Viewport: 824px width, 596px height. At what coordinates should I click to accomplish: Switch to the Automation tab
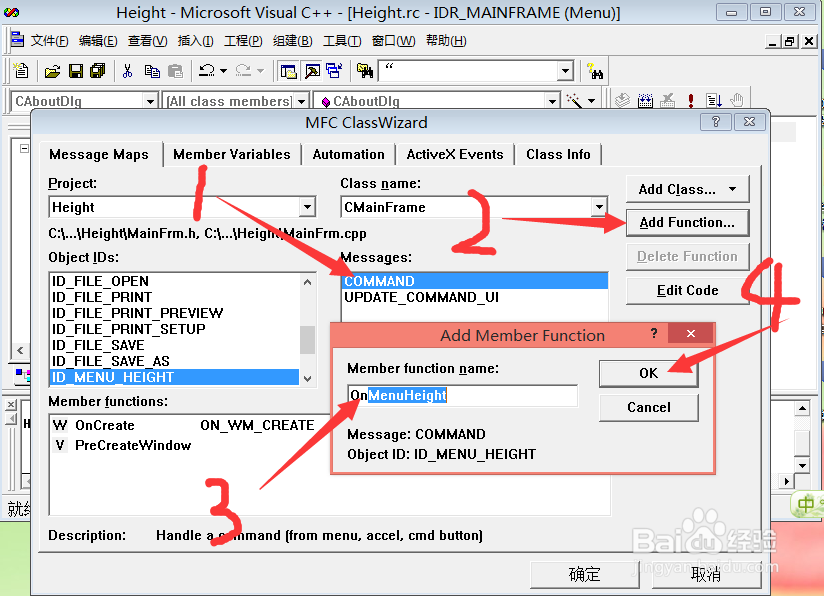pyautogui.click(x=348, y=154)
